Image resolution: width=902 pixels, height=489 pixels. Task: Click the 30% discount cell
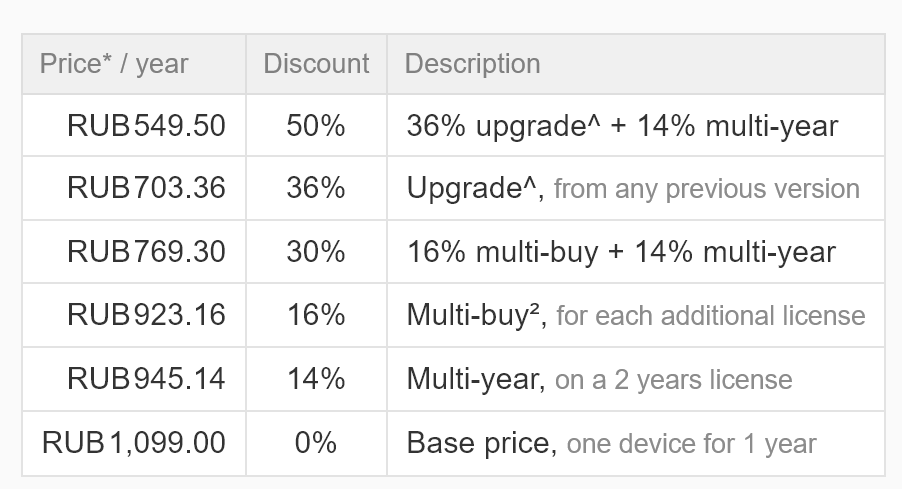click(316, 251)
